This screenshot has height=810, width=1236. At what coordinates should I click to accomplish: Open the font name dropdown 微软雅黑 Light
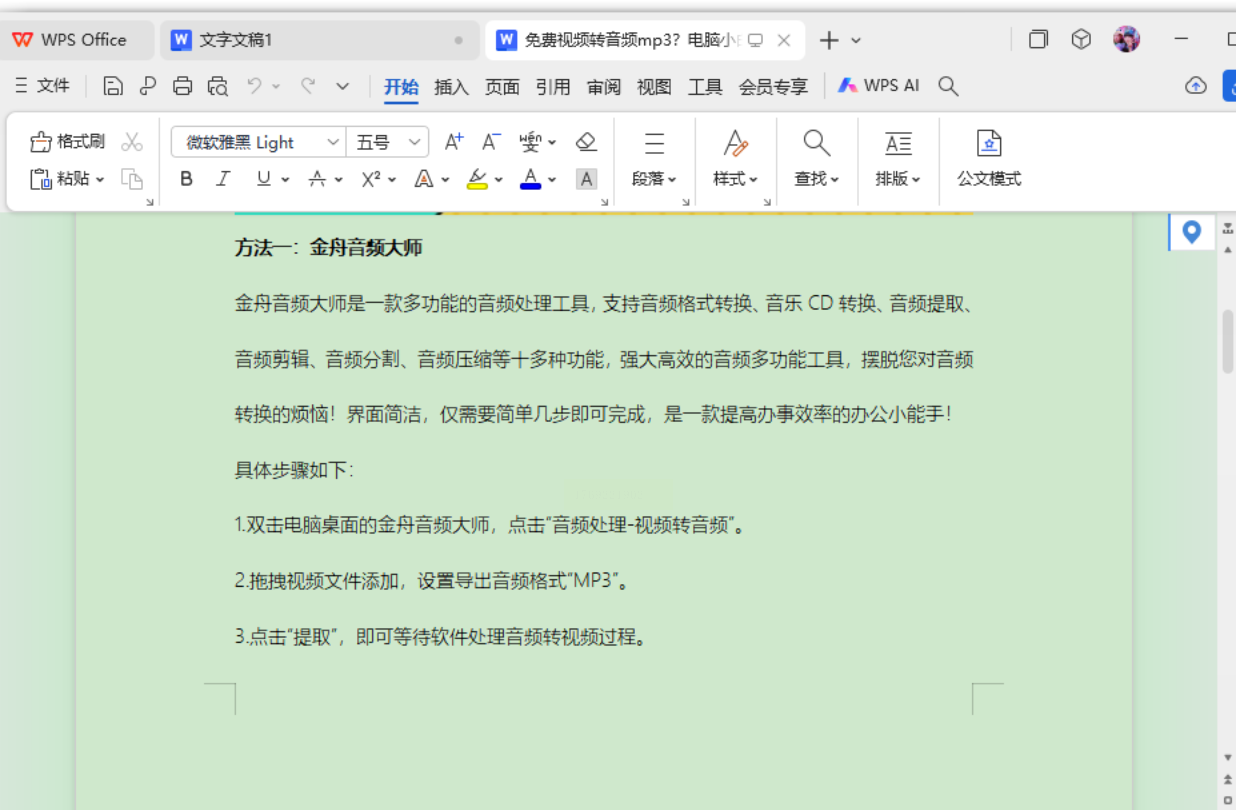(332, 142)
